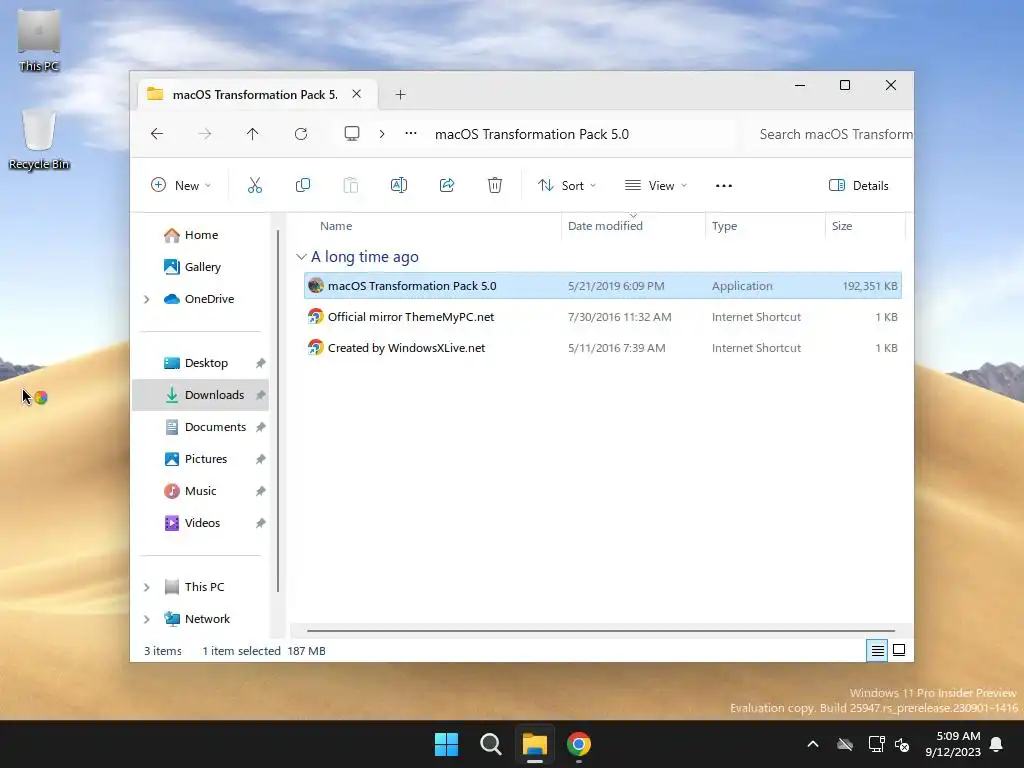Click the muted volume tray icon
The height and width of the screenshot is (768, 1024).
[903, 744]
